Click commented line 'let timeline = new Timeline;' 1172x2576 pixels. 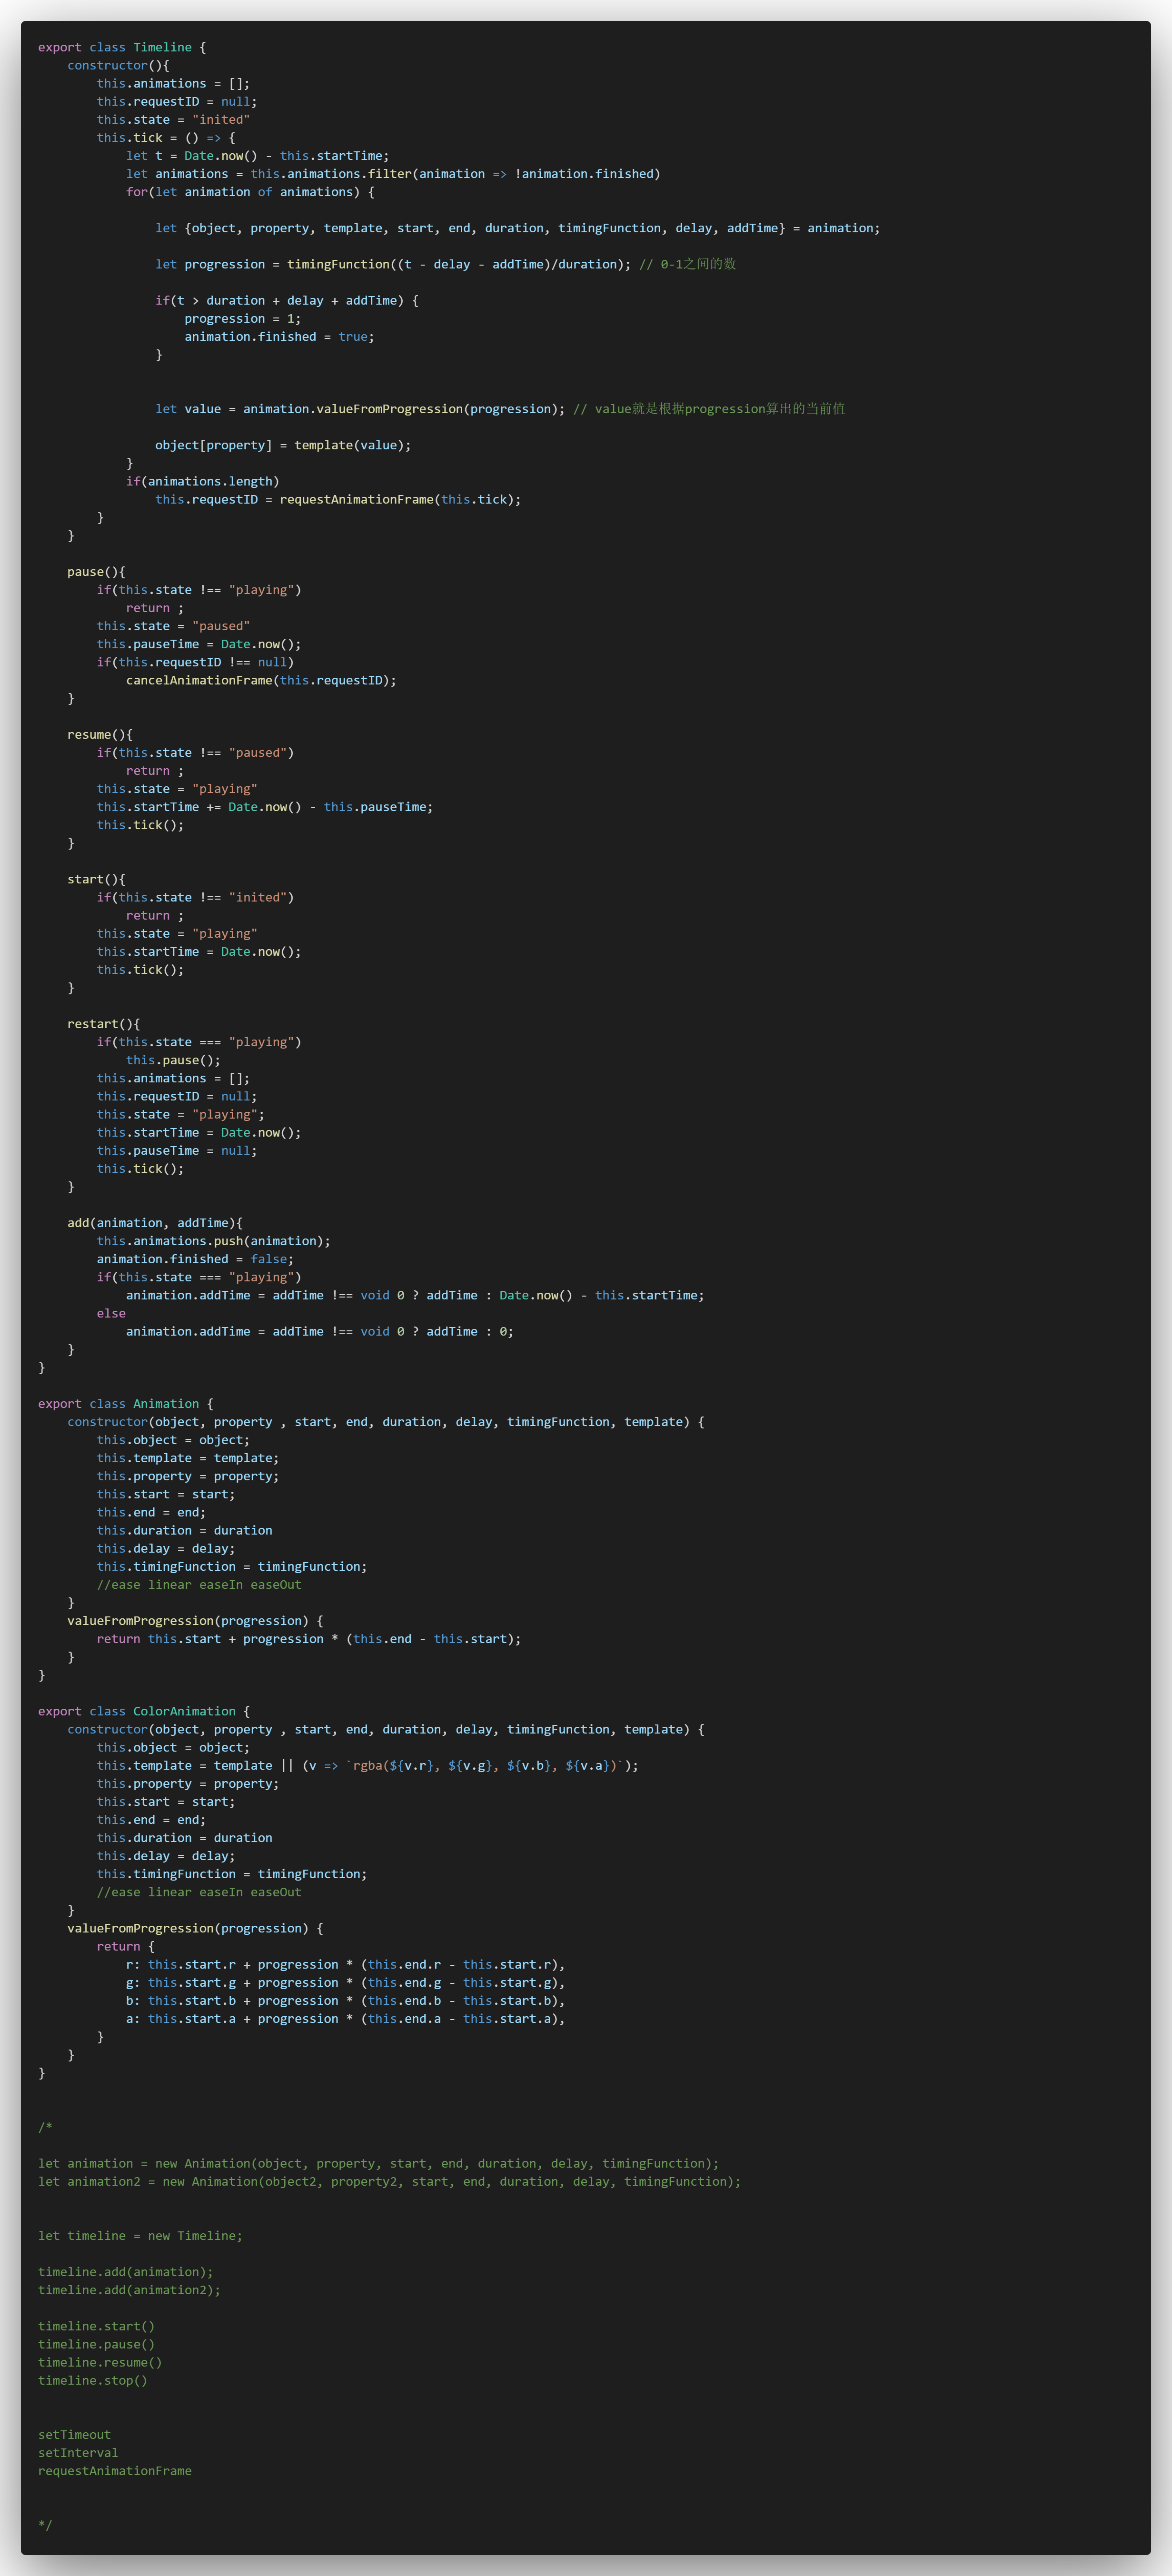click(x=140, y=2235)
